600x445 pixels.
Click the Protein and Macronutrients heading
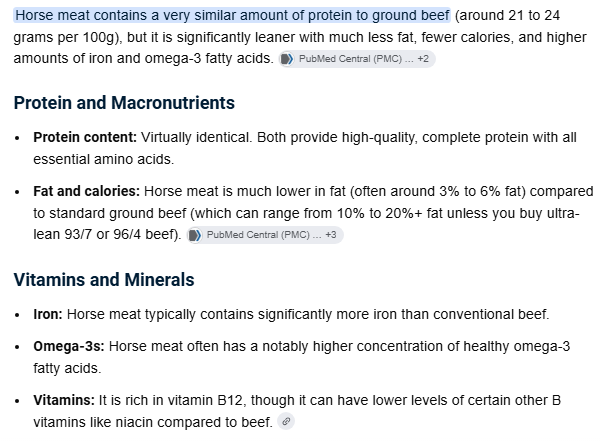[124, 103]
